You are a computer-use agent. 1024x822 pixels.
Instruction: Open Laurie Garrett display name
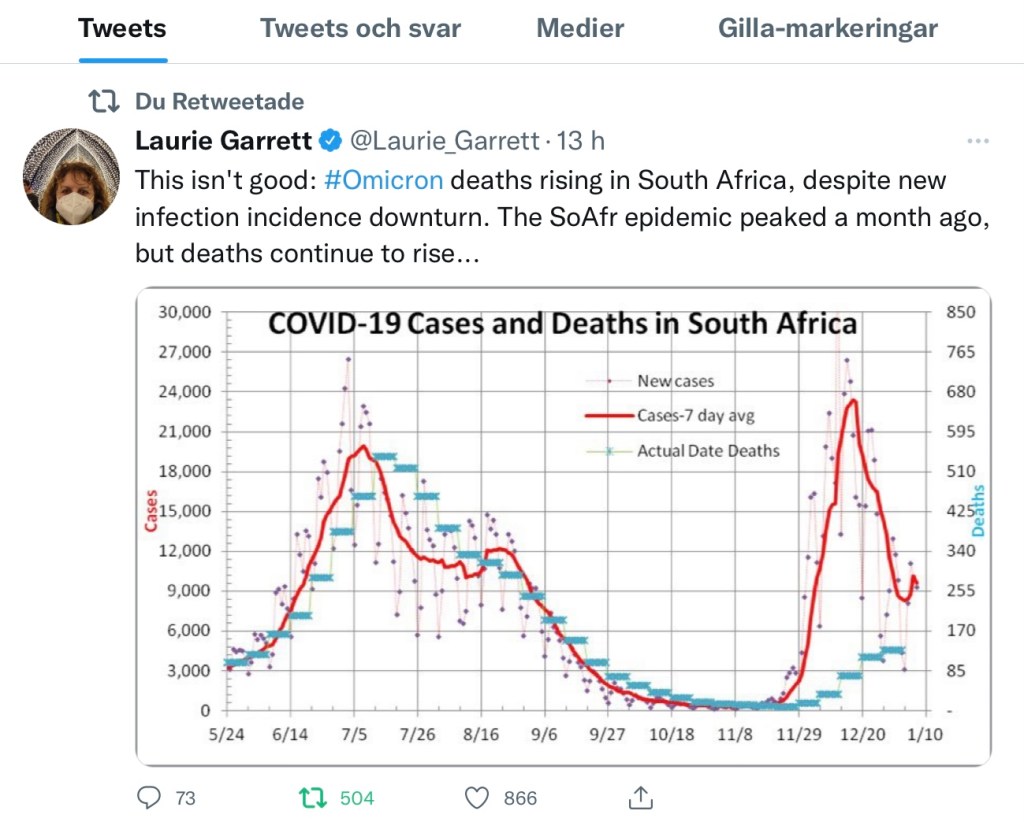223,141
